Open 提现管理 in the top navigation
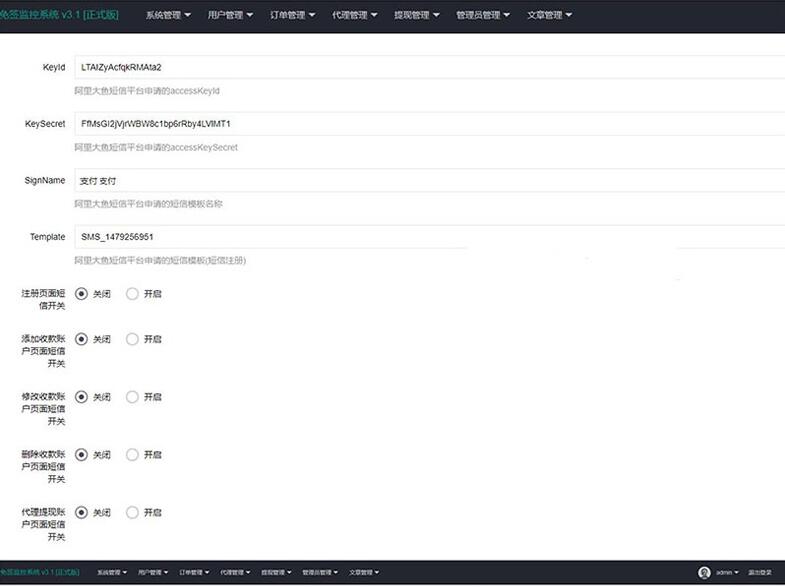 click(x=416, y=15)
